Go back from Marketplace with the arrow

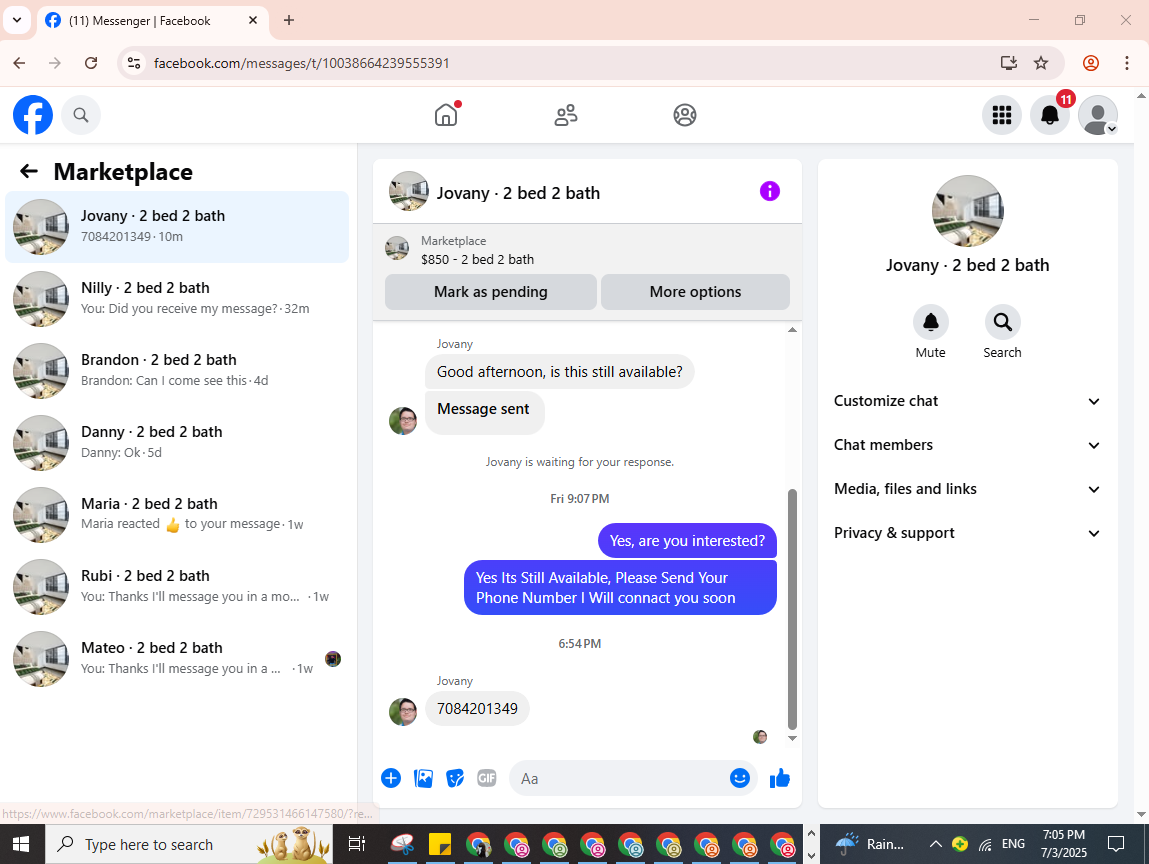(x=29, y=171)
